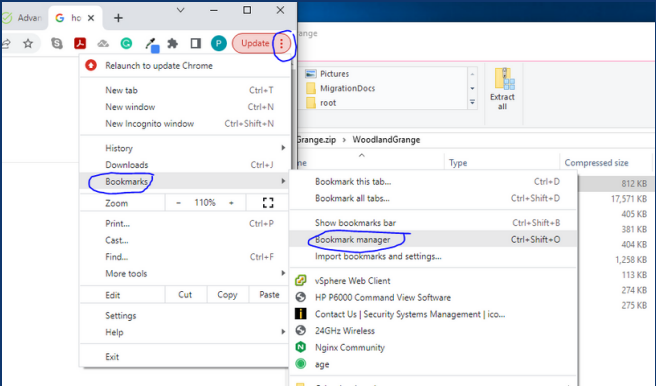The image size is (656, 386).
Task: Click WoodlandGrange in the breadcrumb path
Action: (x=386, y=140)
